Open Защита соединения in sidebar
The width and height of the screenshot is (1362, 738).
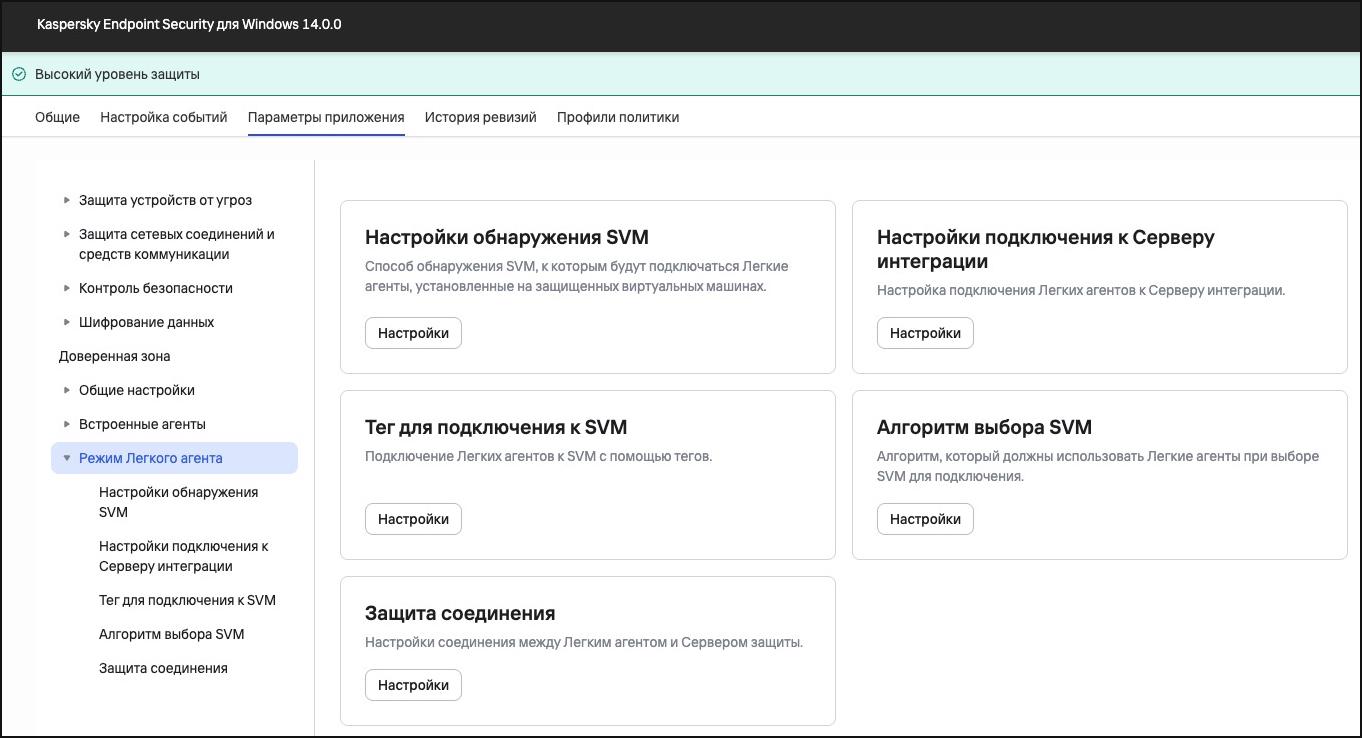coord(163,668)
